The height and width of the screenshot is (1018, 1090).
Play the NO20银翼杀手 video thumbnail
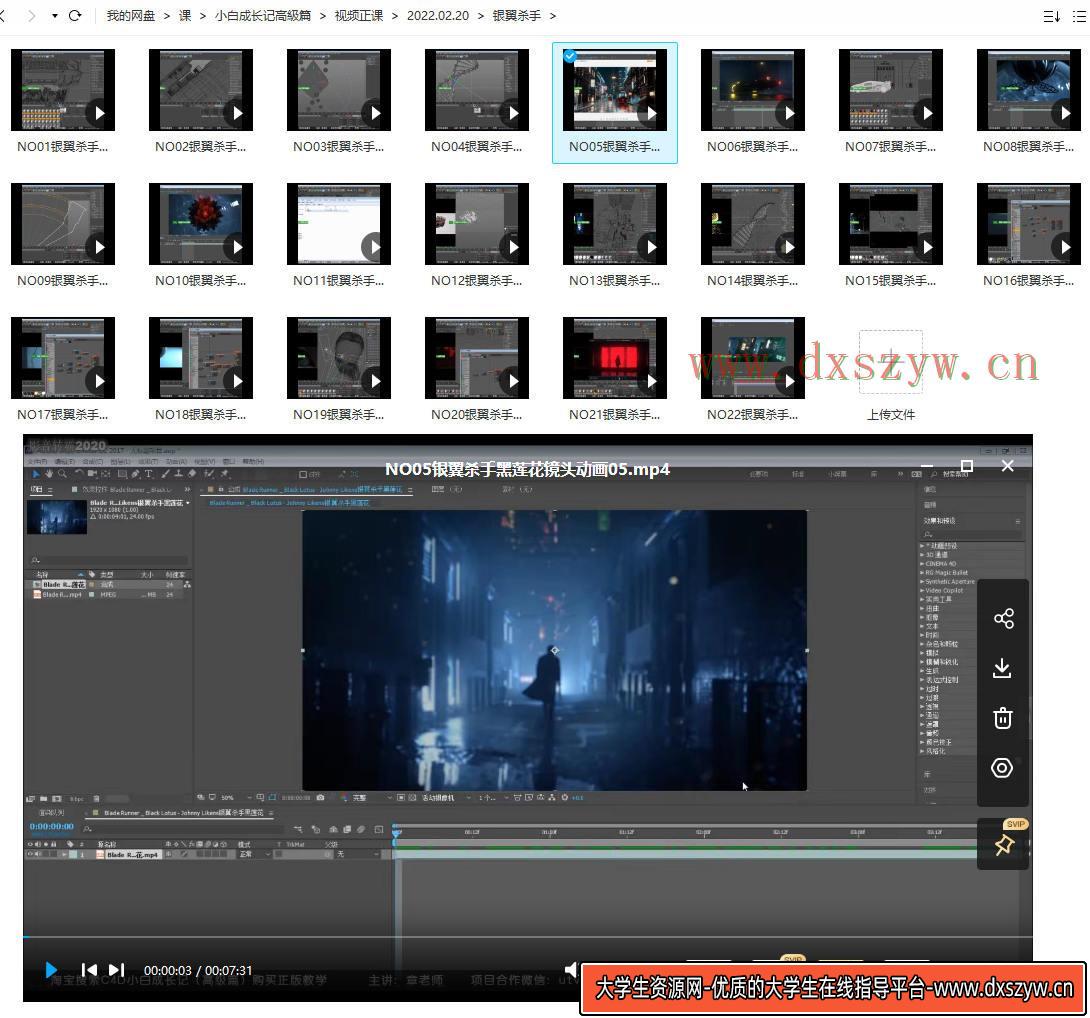[x=477, y=358]
